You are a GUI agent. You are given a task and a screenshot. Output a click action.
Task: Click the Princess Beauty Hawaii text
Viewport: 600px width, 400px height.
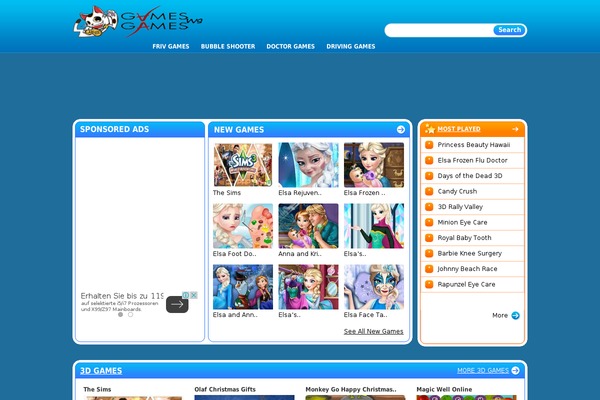(474, 145)
